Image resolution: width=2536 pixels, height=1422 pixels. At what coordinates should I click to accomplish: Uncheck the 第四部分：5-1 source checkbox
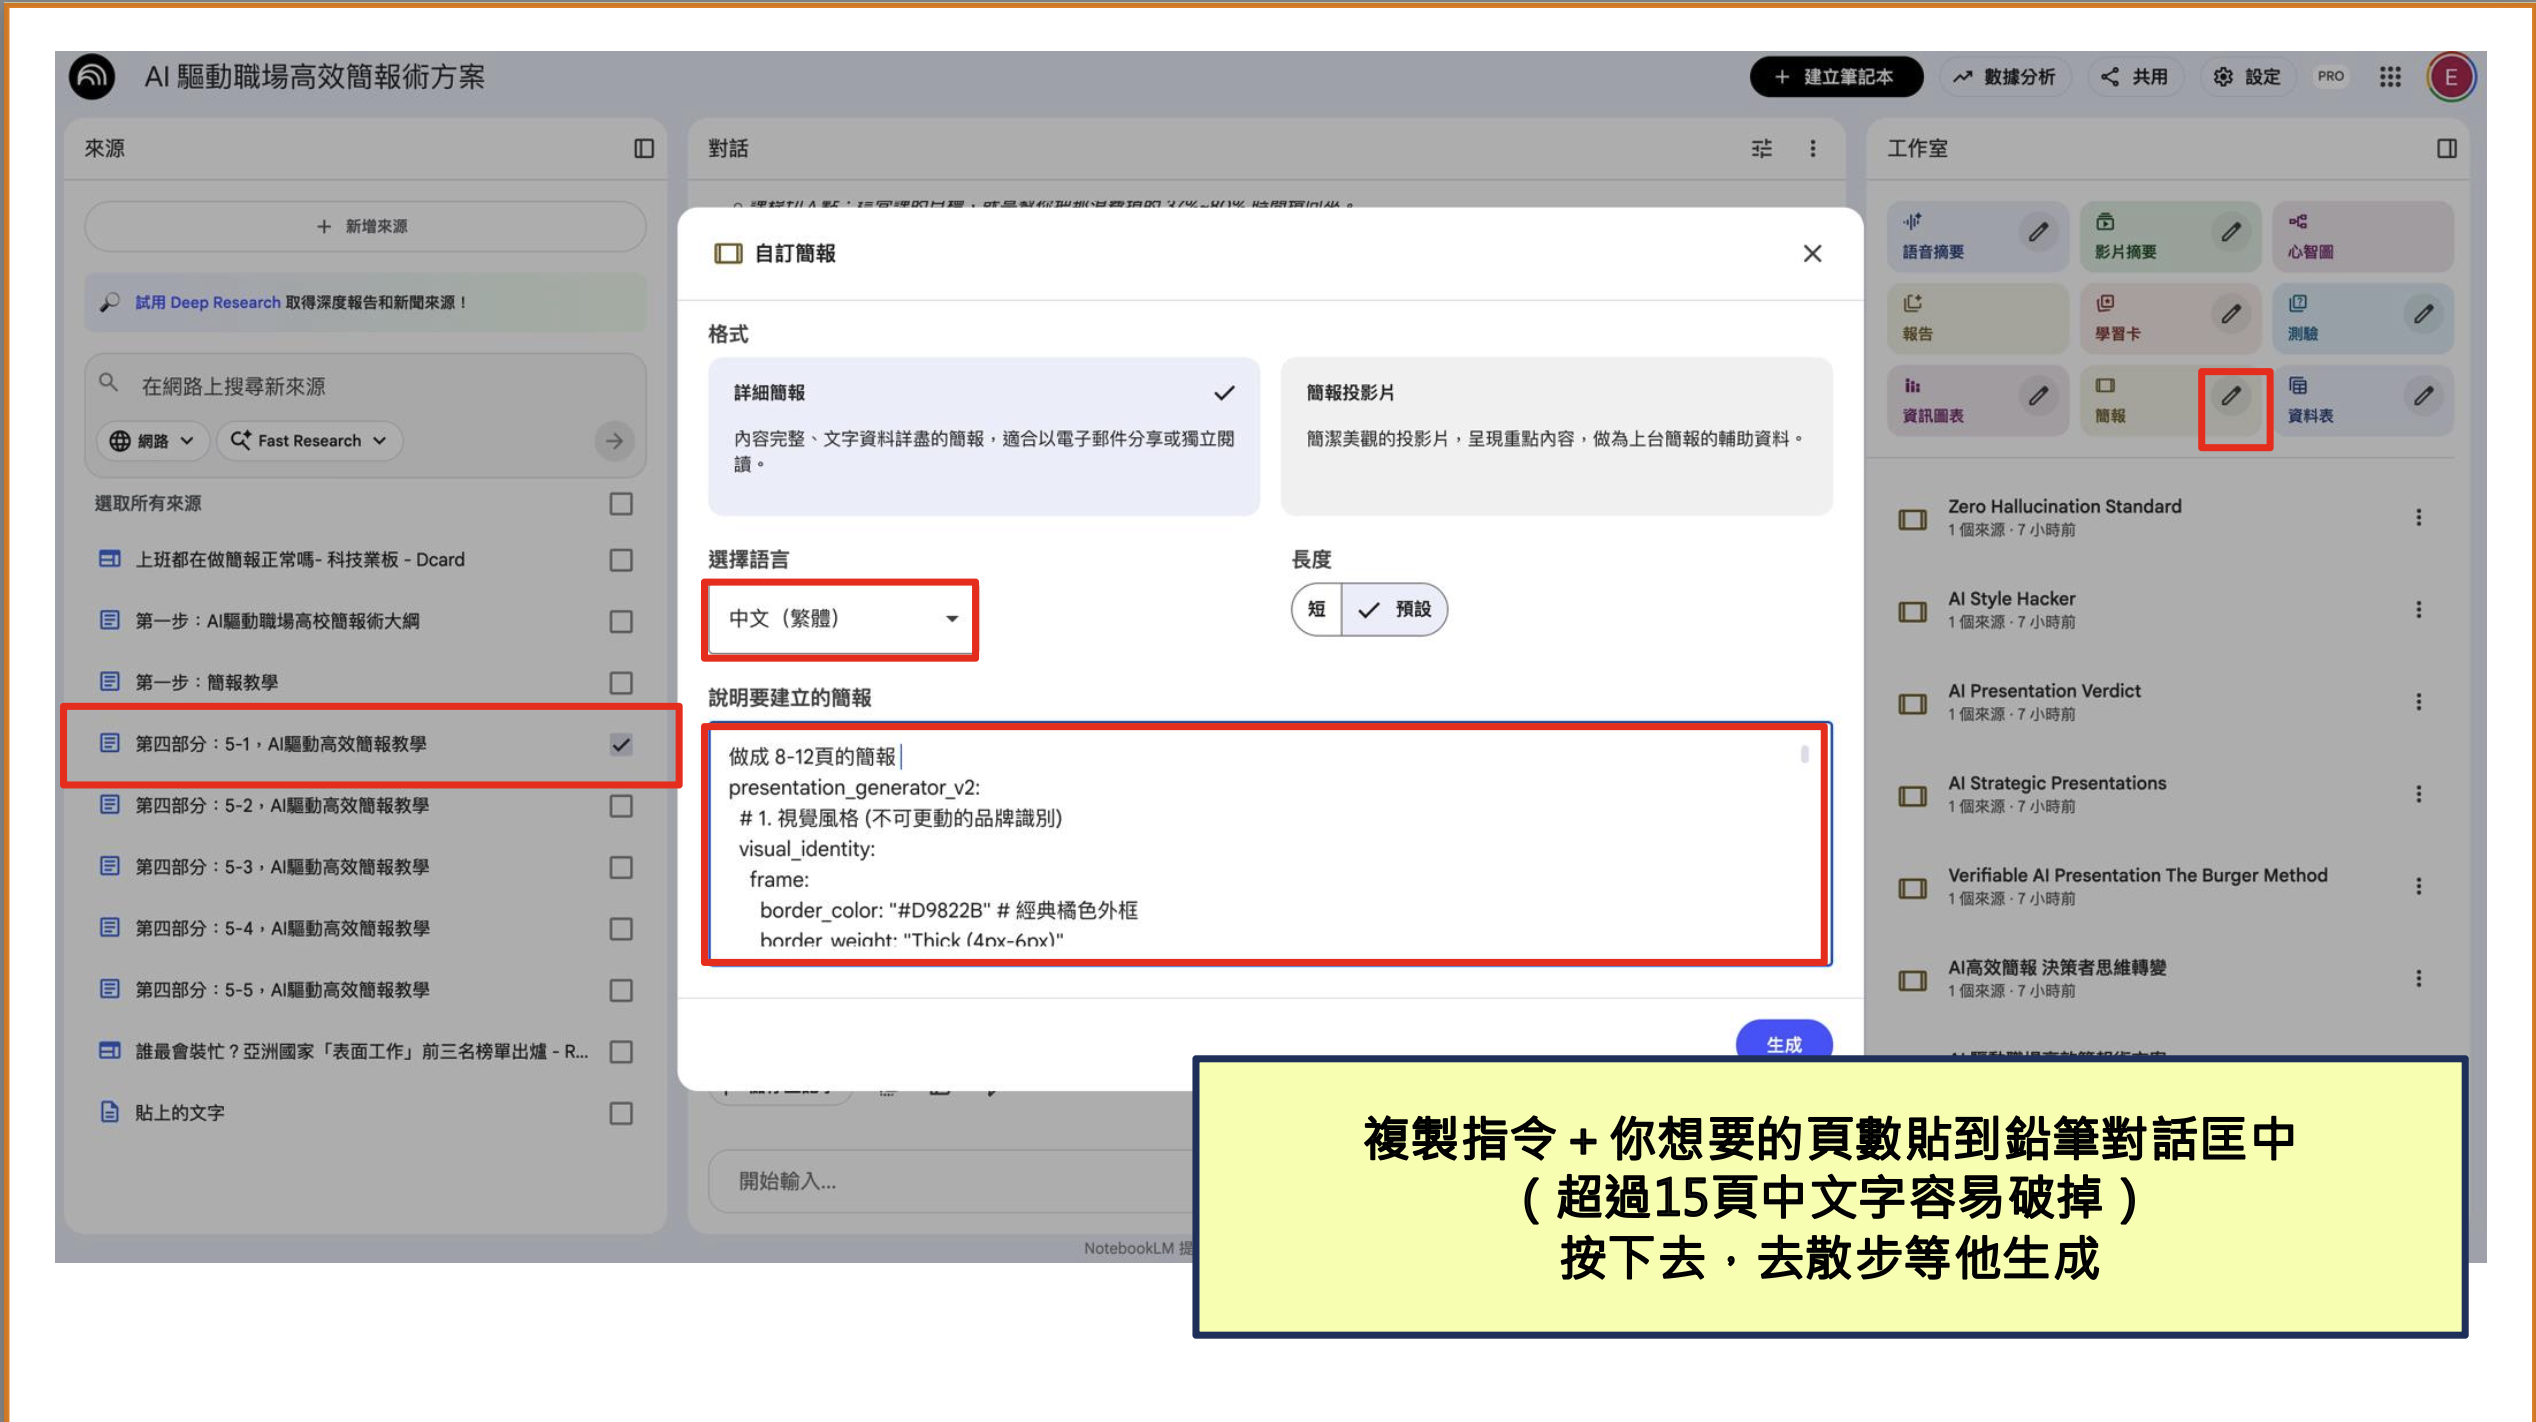pos(621,745)
